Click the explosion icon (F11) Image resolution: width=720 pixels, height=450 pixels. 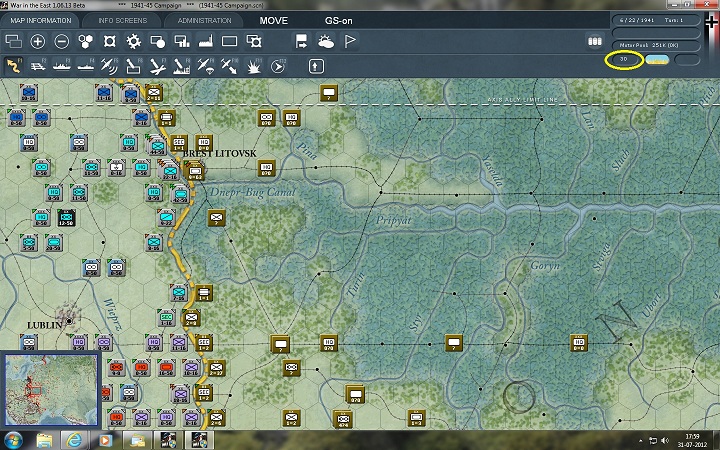tap(253, 67)
